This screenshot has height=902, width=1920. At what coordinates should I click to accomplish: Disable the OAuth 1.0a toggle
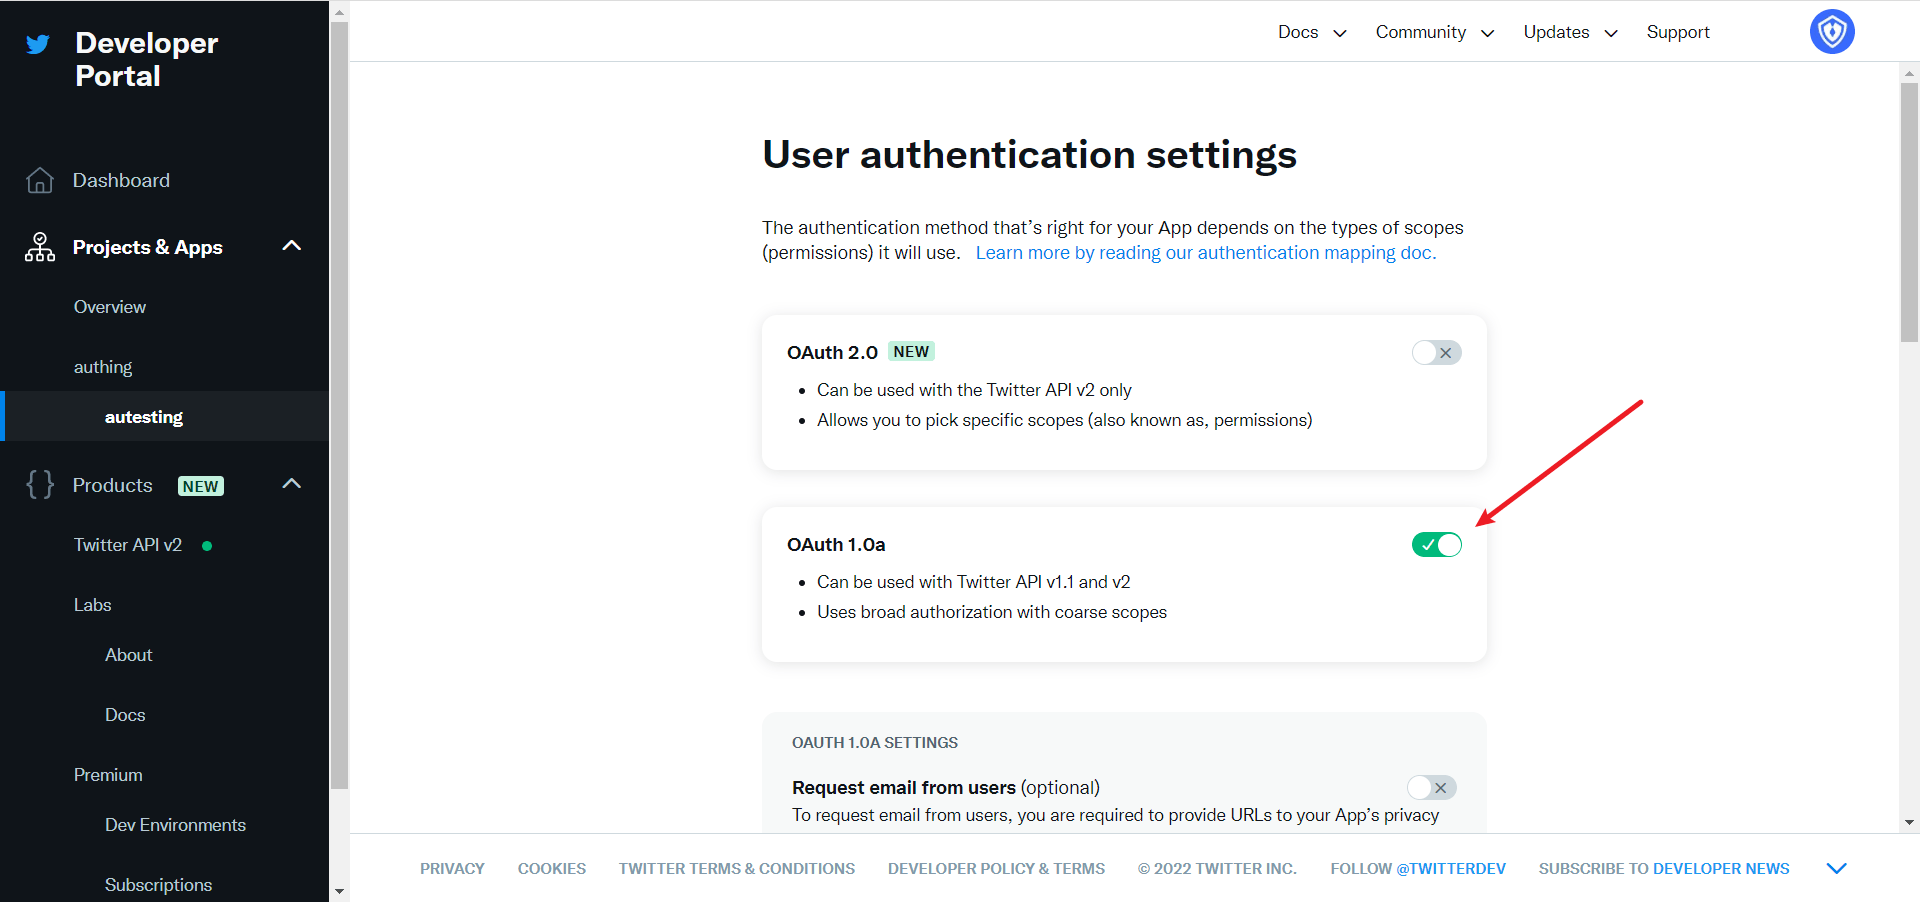click(1436, 545)
